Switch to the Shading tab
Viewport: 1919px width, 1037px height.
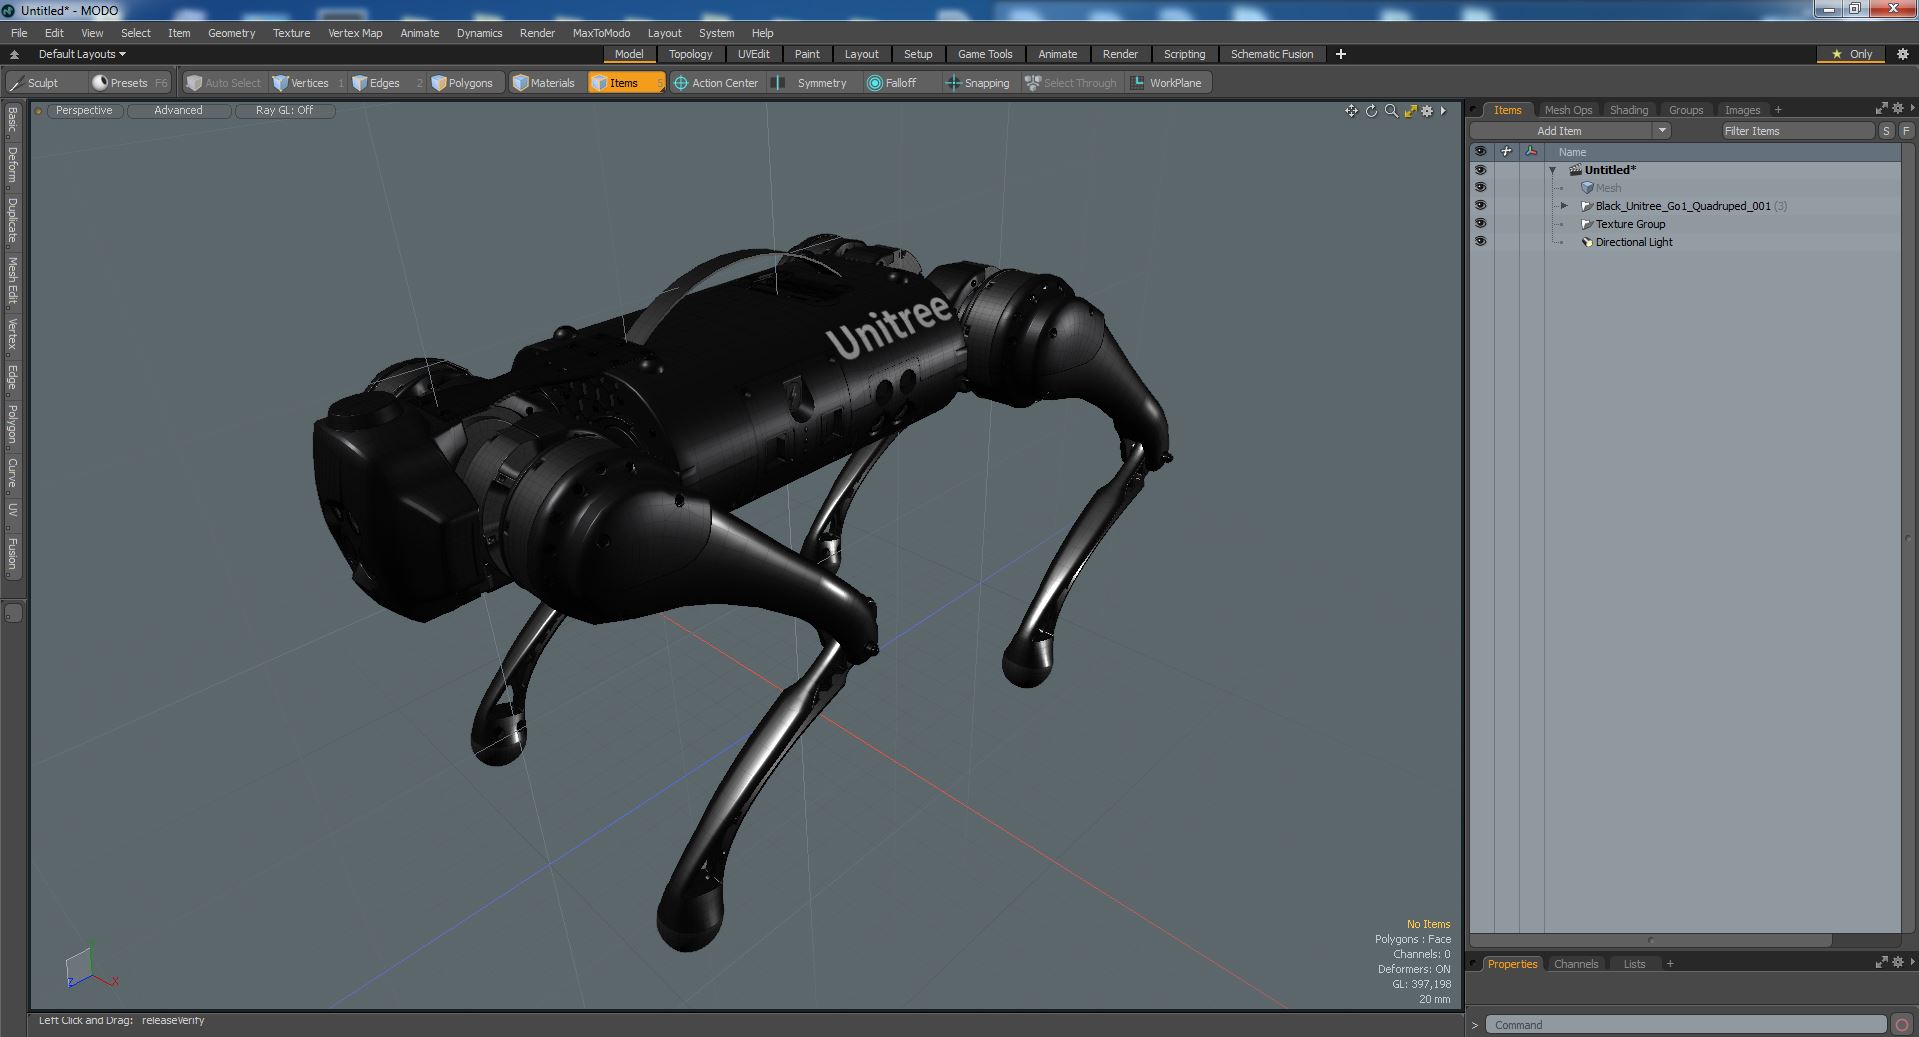click(1628, 110)
